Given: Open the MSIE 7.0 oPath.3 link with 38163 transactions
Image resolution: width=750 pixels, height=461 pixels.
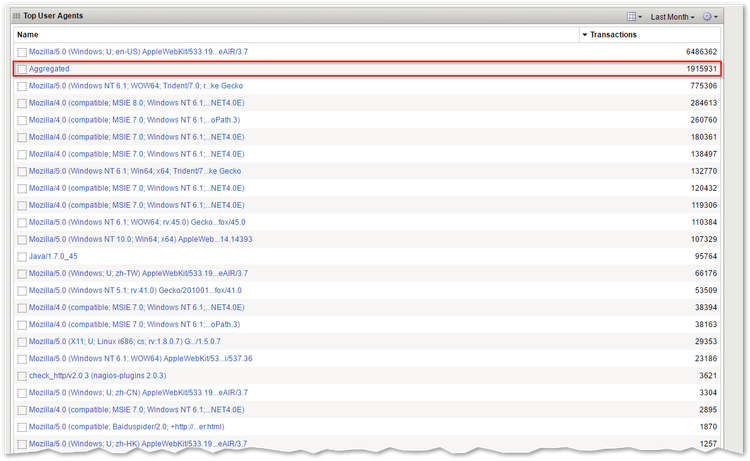Looking at the screenshot, I should tap(134, 324).
